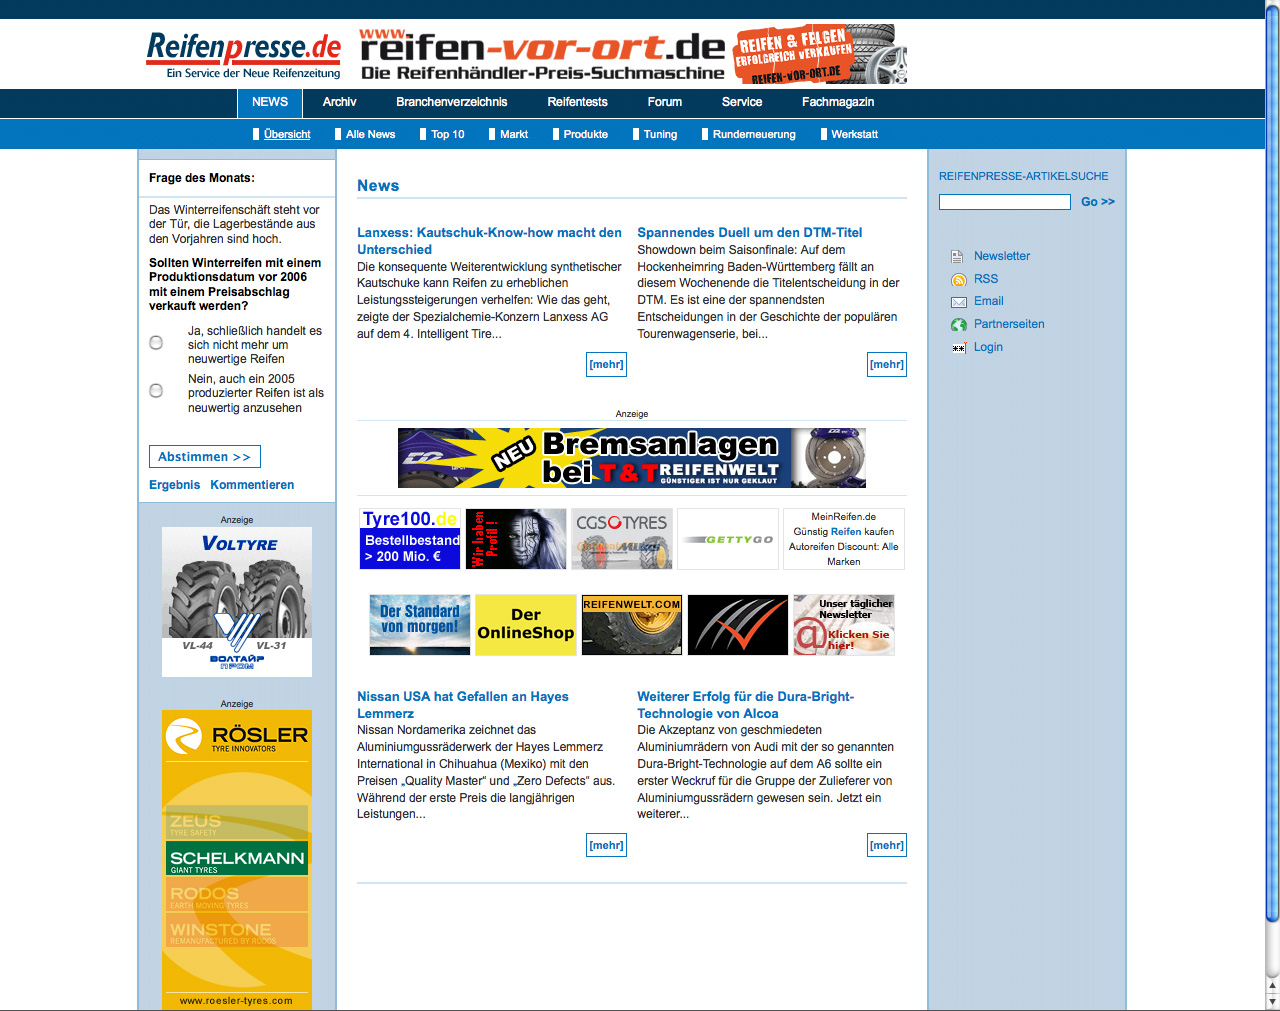This screenshot has height=1011, width=1280.
Task: Click the Partnerseiten globe icon
Action: (958, 325)
